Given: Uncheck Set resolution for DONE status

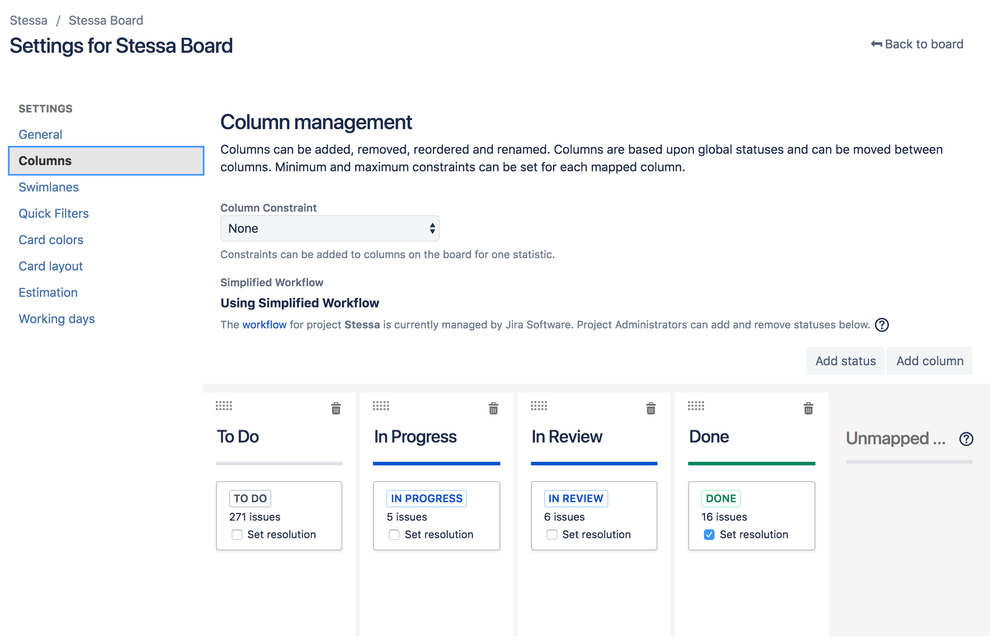Looking at the screenshot, I should point(709,535).
